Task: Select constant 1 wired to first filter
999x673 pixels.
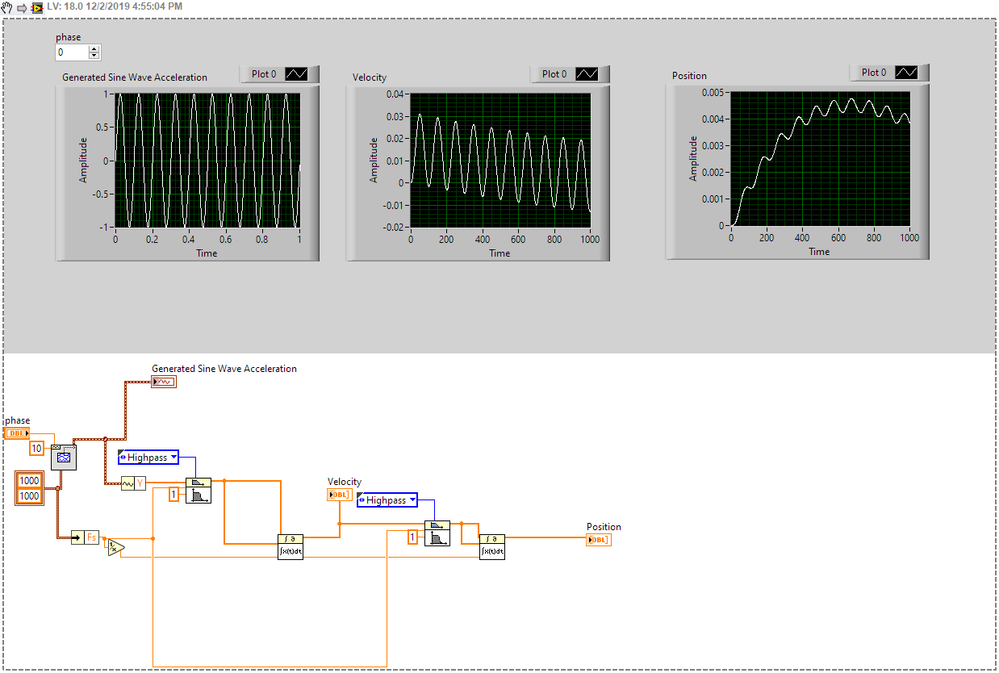Action: (173, 495)
